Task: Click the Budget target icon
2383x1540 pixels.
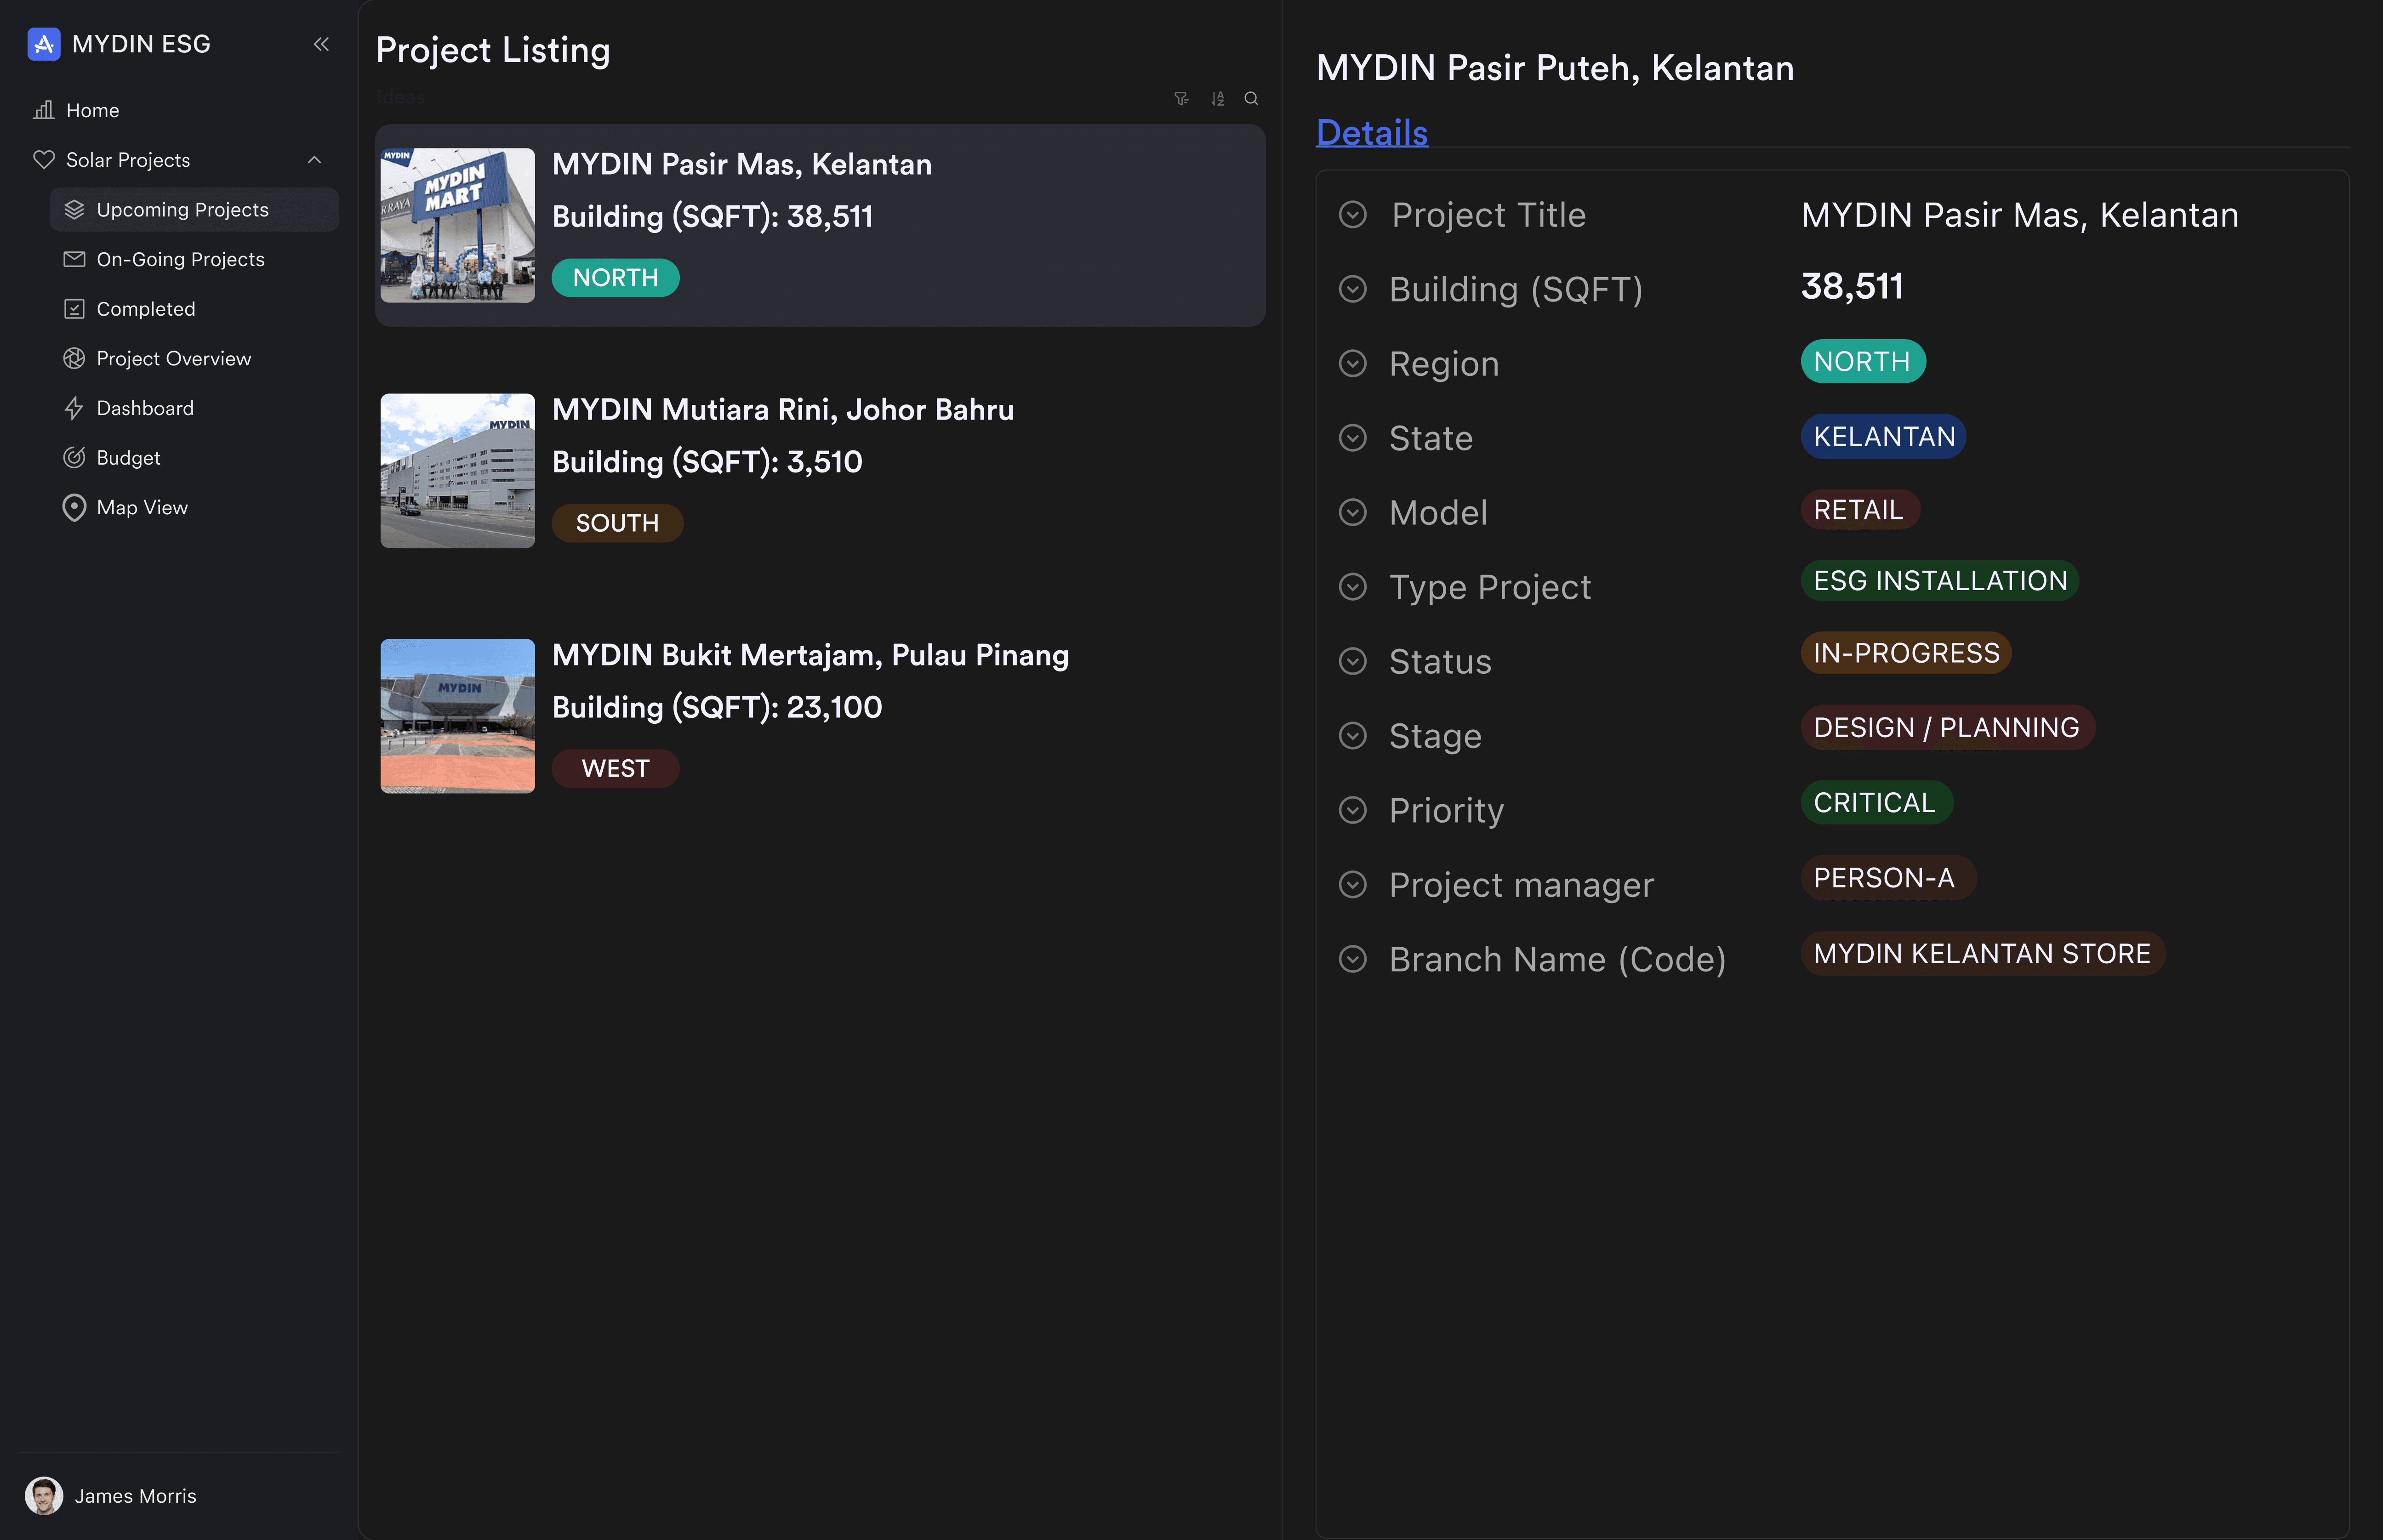Action: point(74,458)
